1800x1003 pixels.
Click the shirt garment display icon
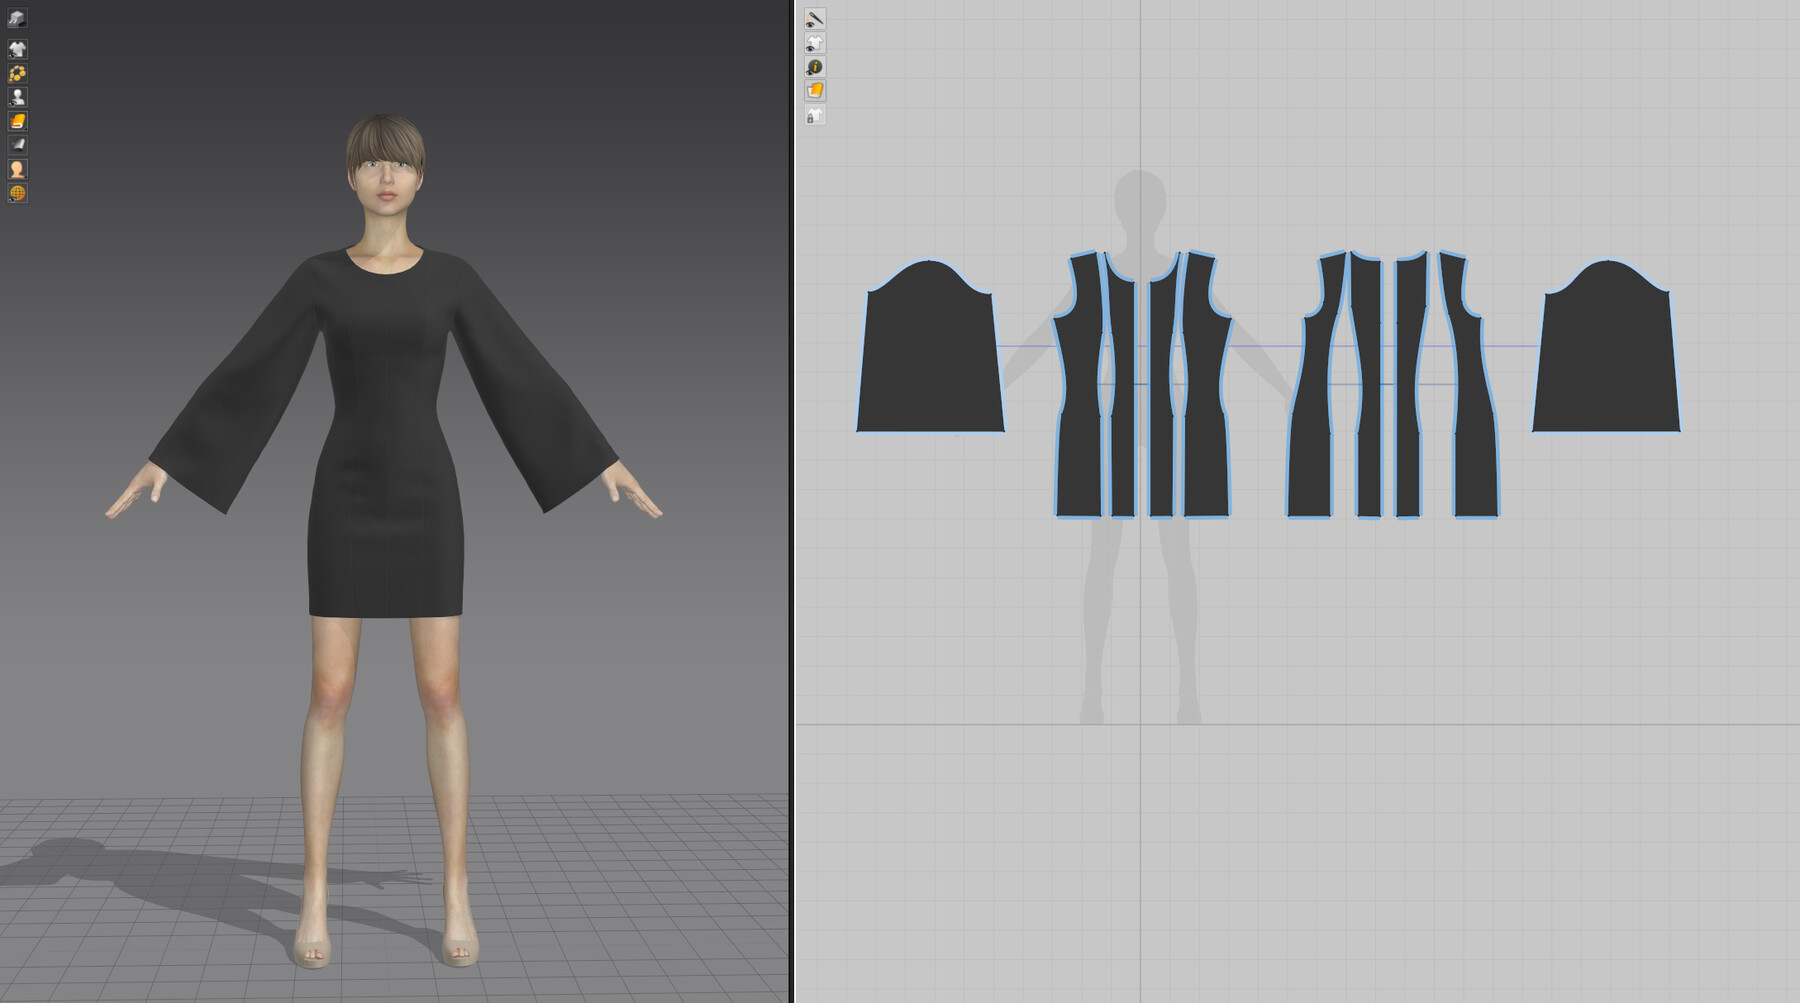tap(17, 46)
